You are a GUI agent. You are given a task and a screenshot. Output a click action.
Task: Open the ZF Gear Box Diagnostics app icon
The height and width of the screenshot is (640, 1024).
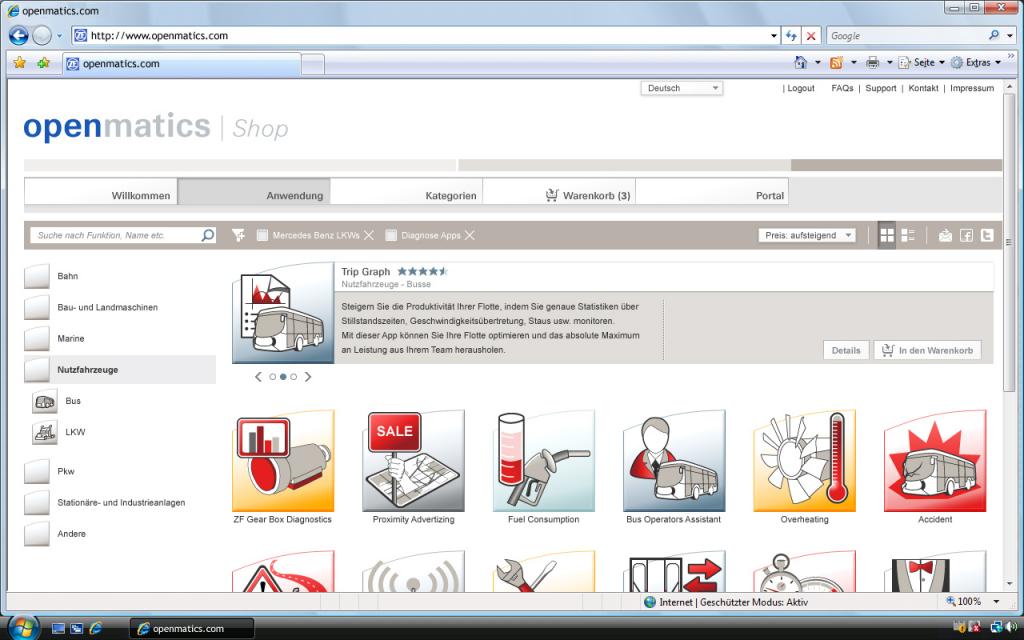283,461
